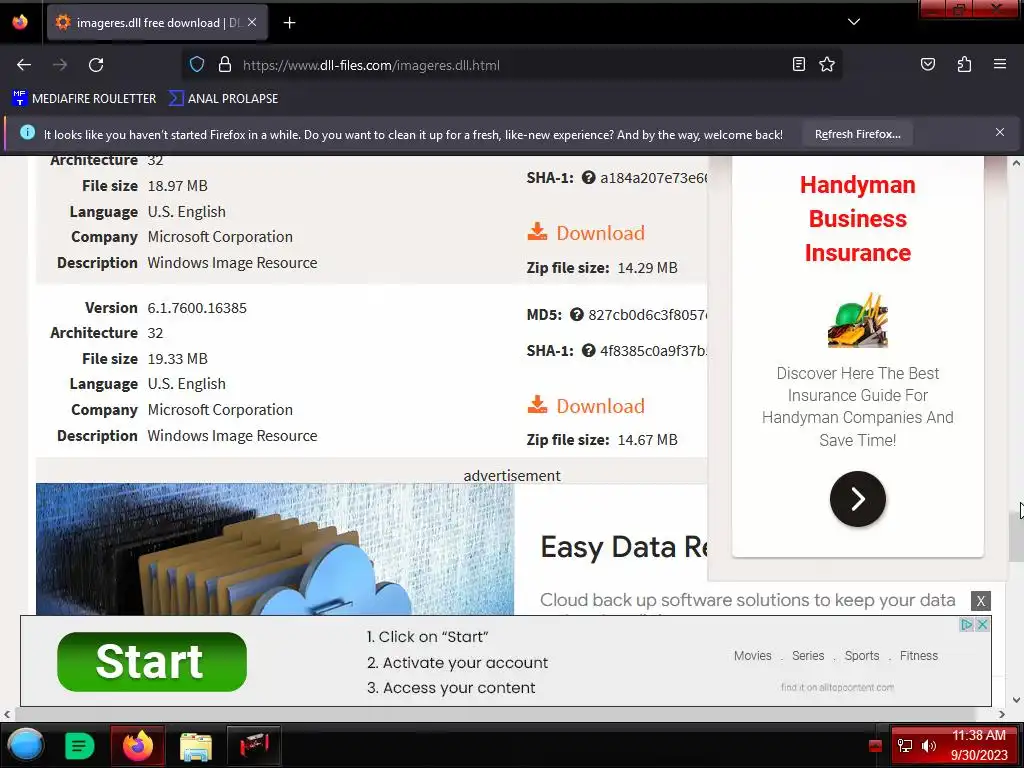Close the Start ad with its X icon
Screen dimensions: 1024x768
tap(982, 625)
